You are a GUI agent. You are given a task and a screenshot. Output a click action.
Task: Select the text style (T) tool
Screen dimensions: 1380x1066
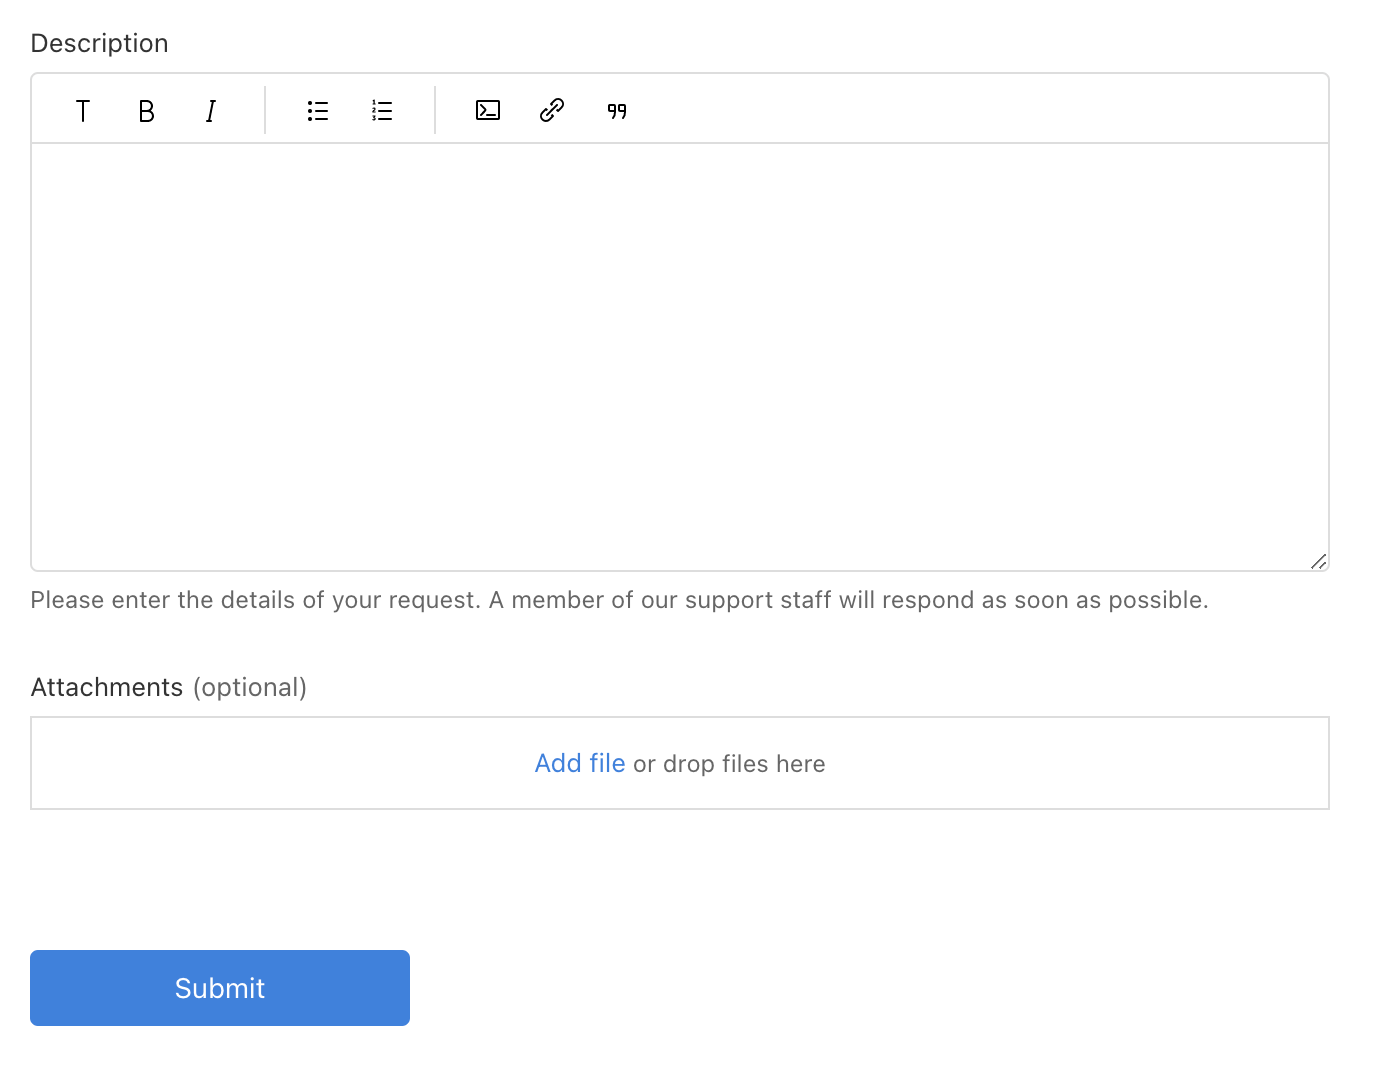[83, 111]
